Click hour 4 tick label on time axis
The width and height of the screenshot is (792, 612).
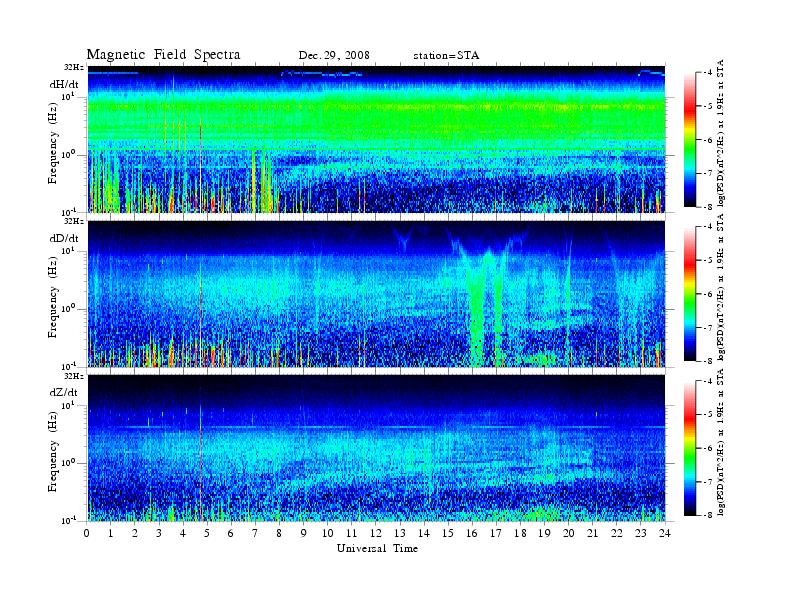pyautogui.click(x=183, y=534)
